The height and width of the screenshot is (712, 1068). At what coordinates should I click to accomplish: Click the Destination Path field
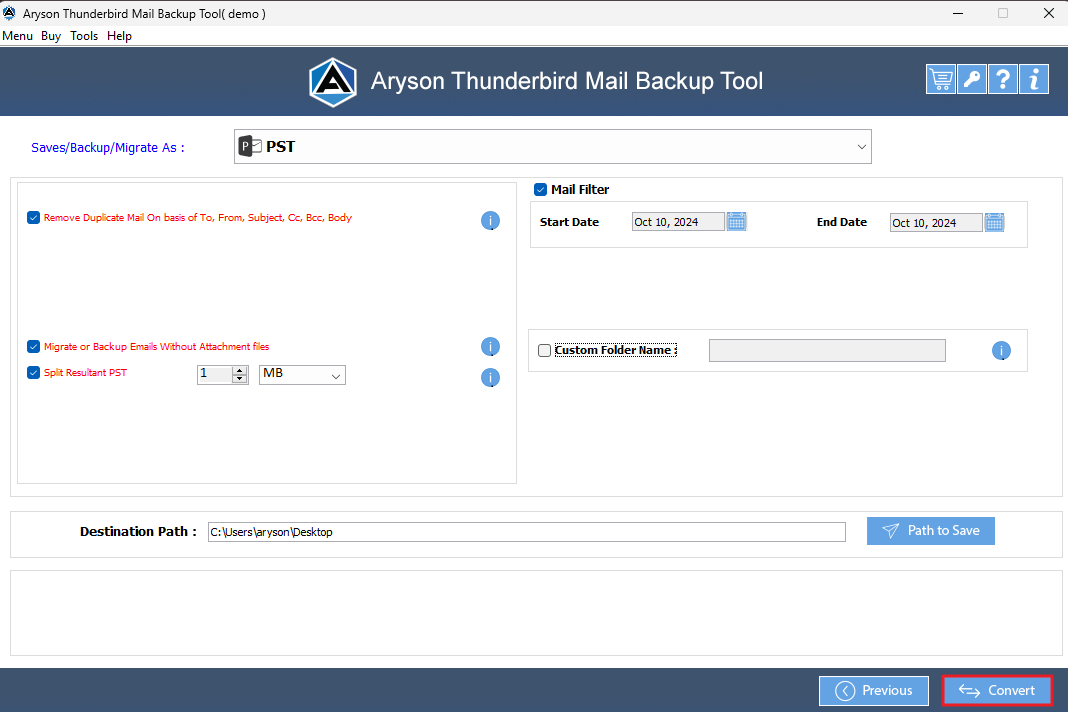coord(527,532)
